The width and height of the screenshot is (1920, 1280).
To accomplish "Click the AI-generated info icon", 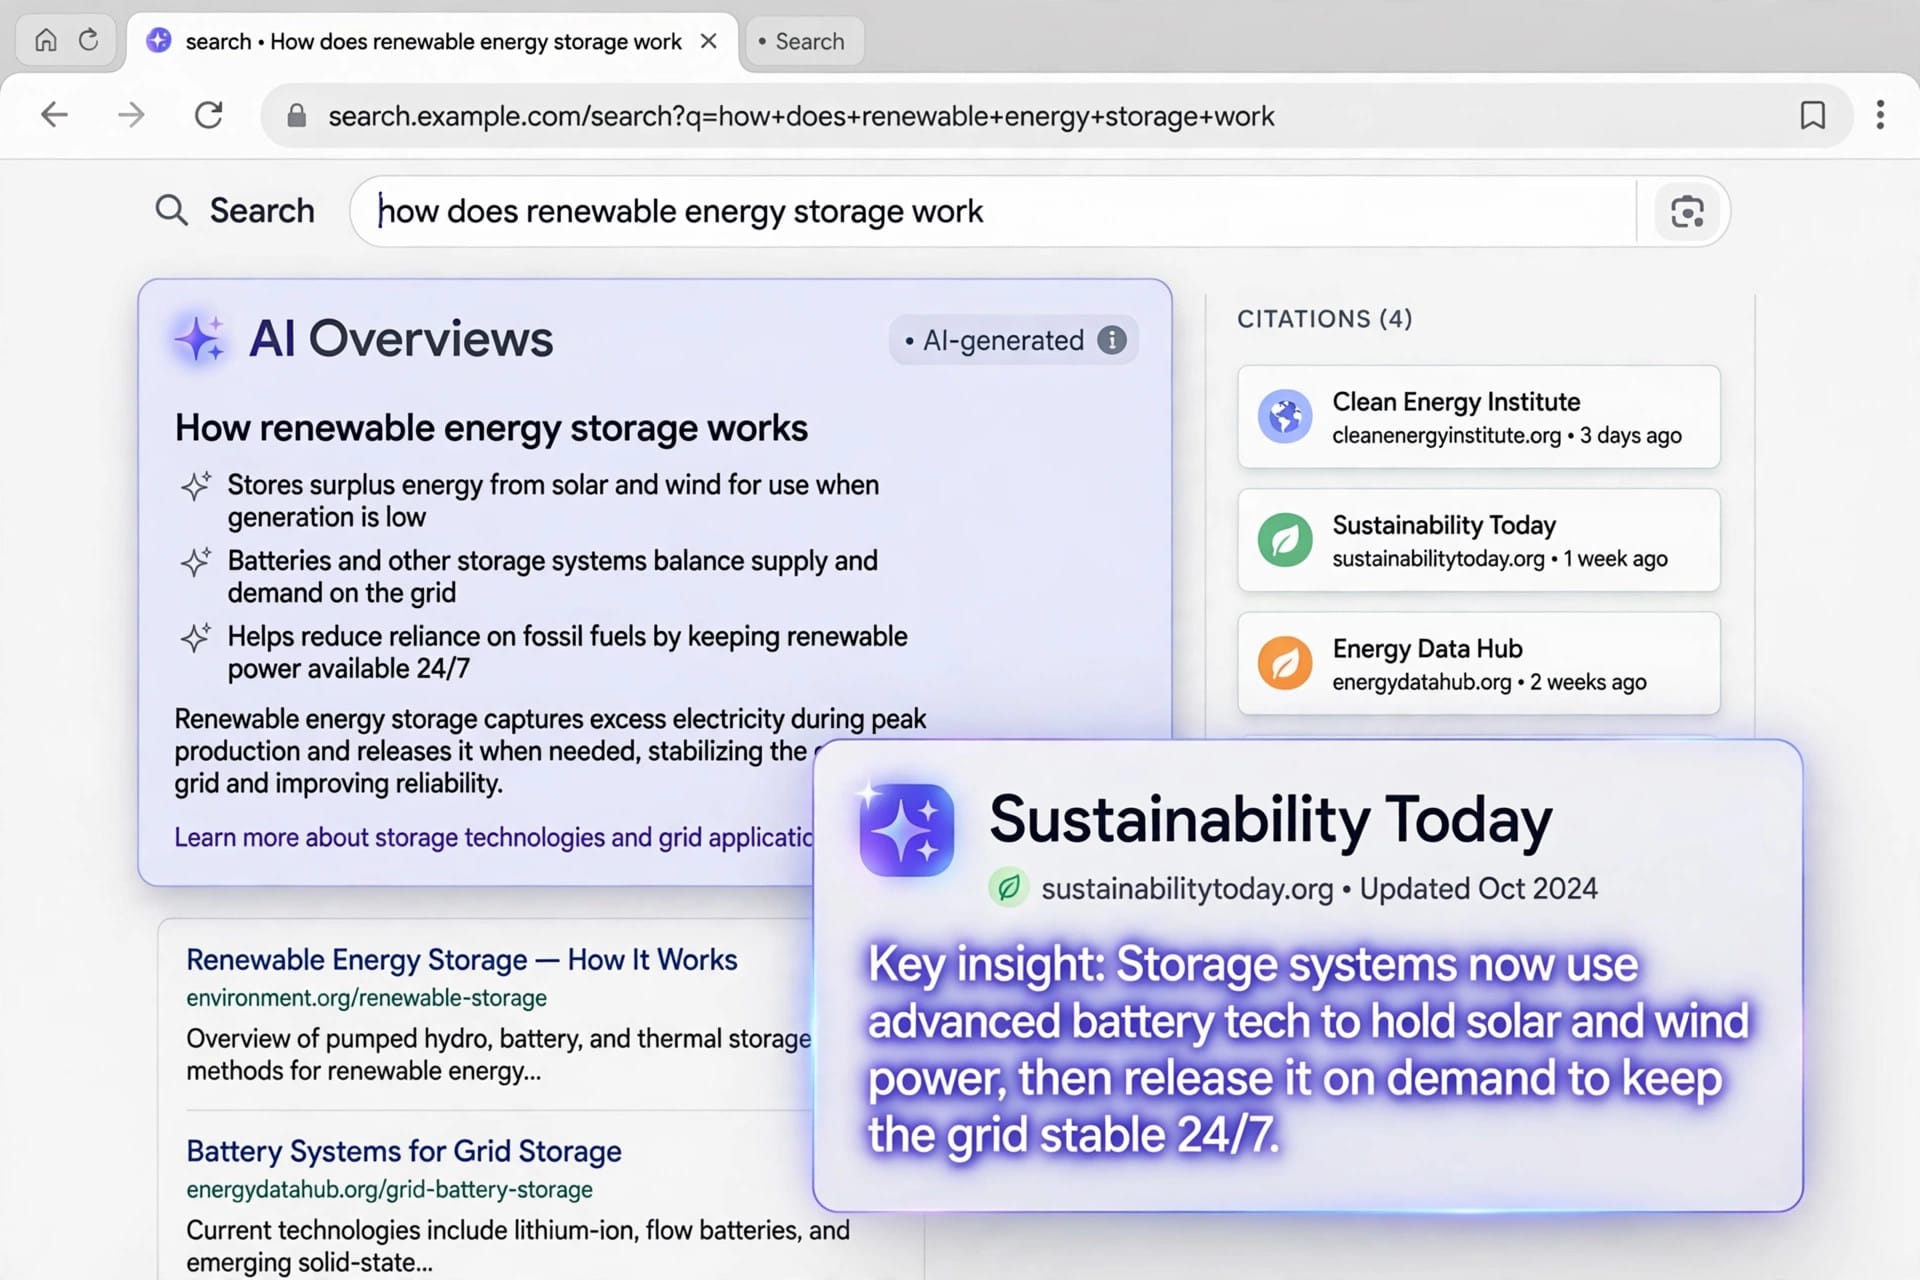I will pos(1112,340).
